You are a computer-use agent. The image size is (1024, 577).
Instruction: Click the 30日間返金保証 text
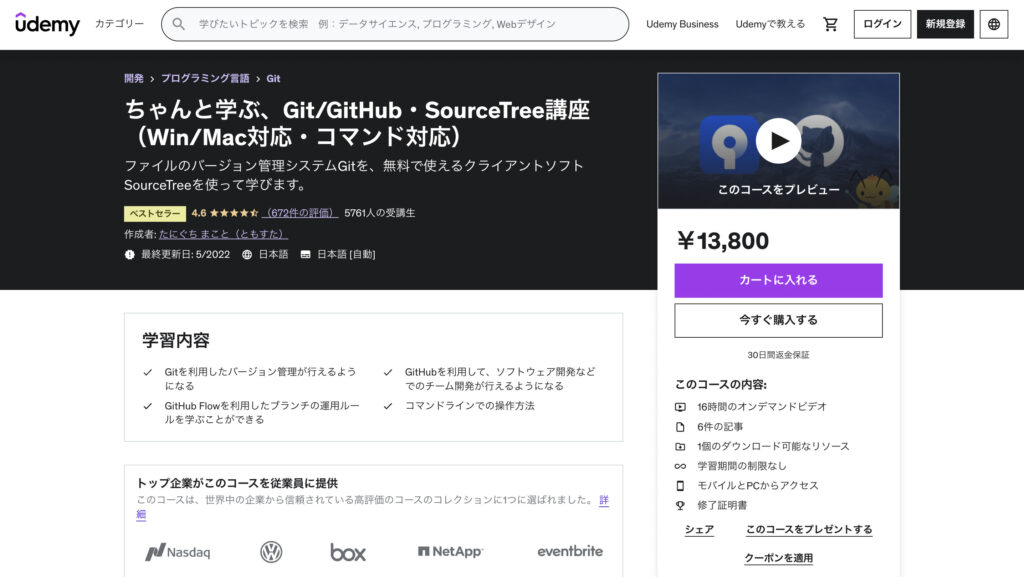(x=778, y=355)
